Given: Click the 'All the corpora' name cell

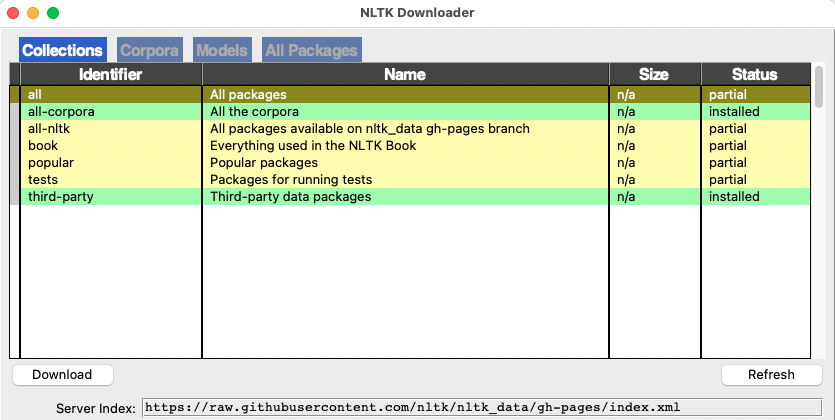Looking at the screenshot, I should pos(405,112).
